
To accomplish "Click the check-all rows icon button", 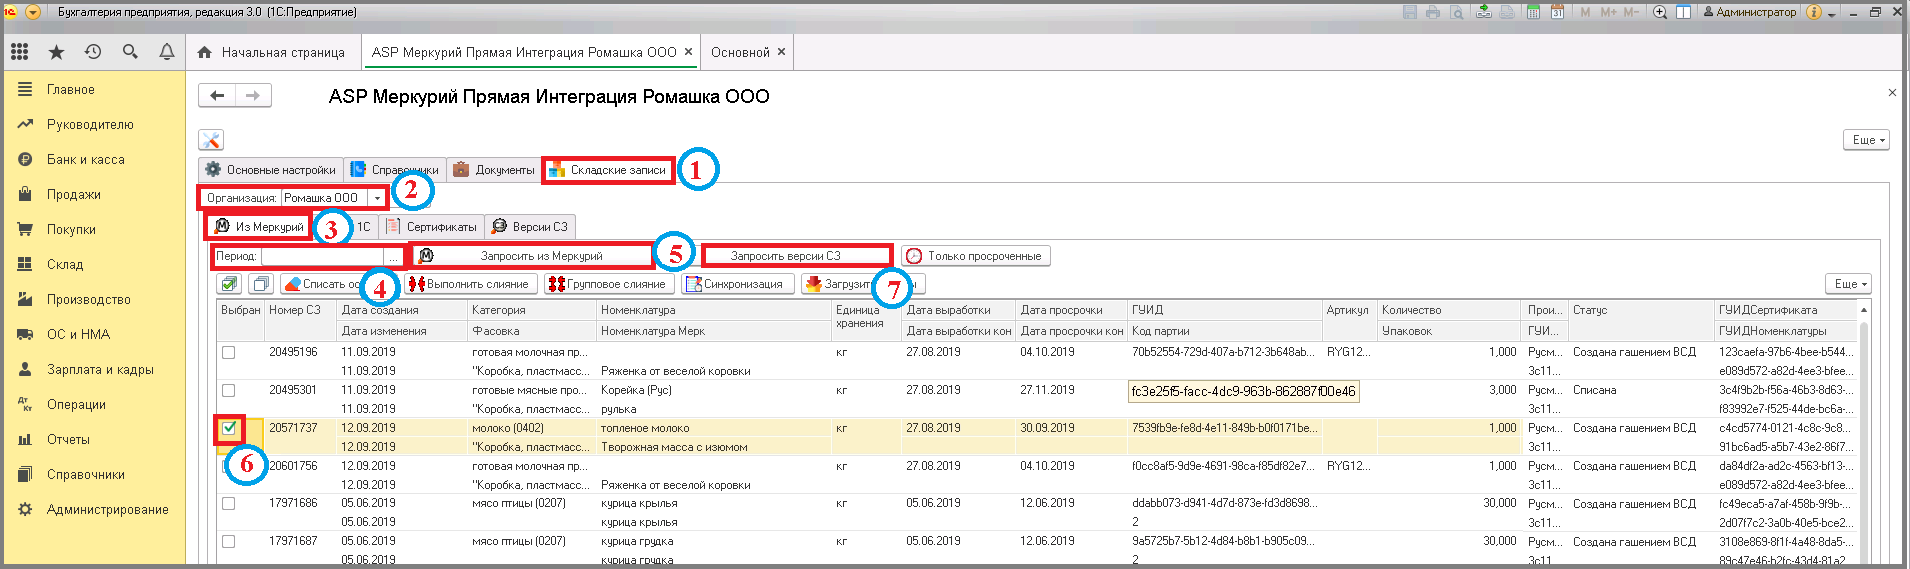I will click(x=230, y=284).
